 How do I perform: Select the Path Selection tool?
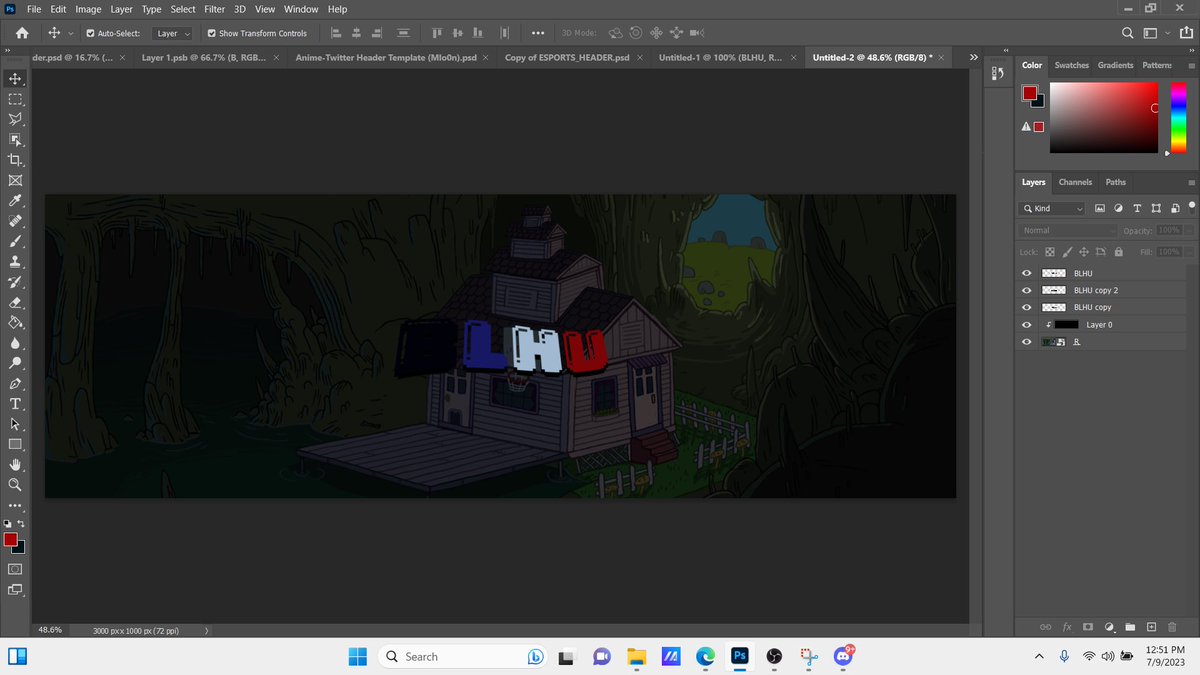pyautogui.click(x=16, y=424)
